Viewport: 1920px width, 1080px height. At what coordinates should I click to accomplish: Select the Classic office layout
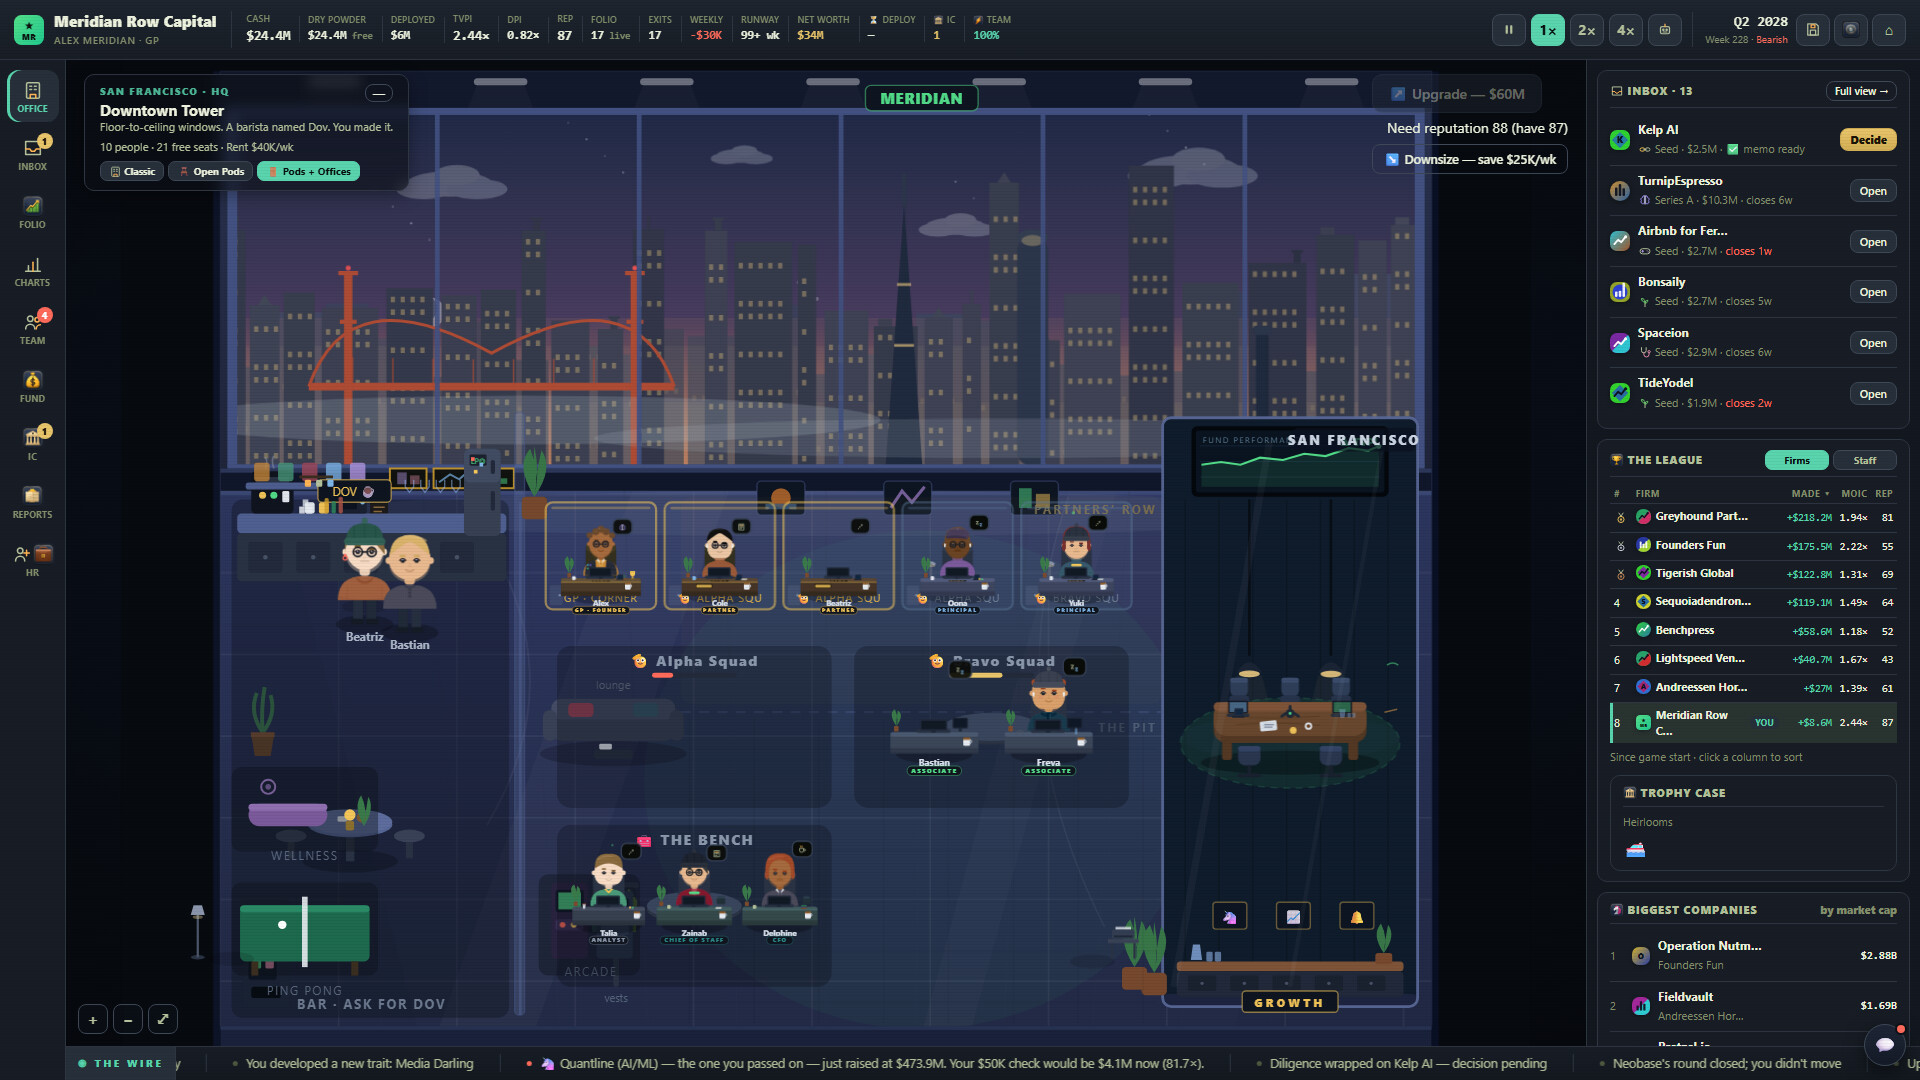132,172
